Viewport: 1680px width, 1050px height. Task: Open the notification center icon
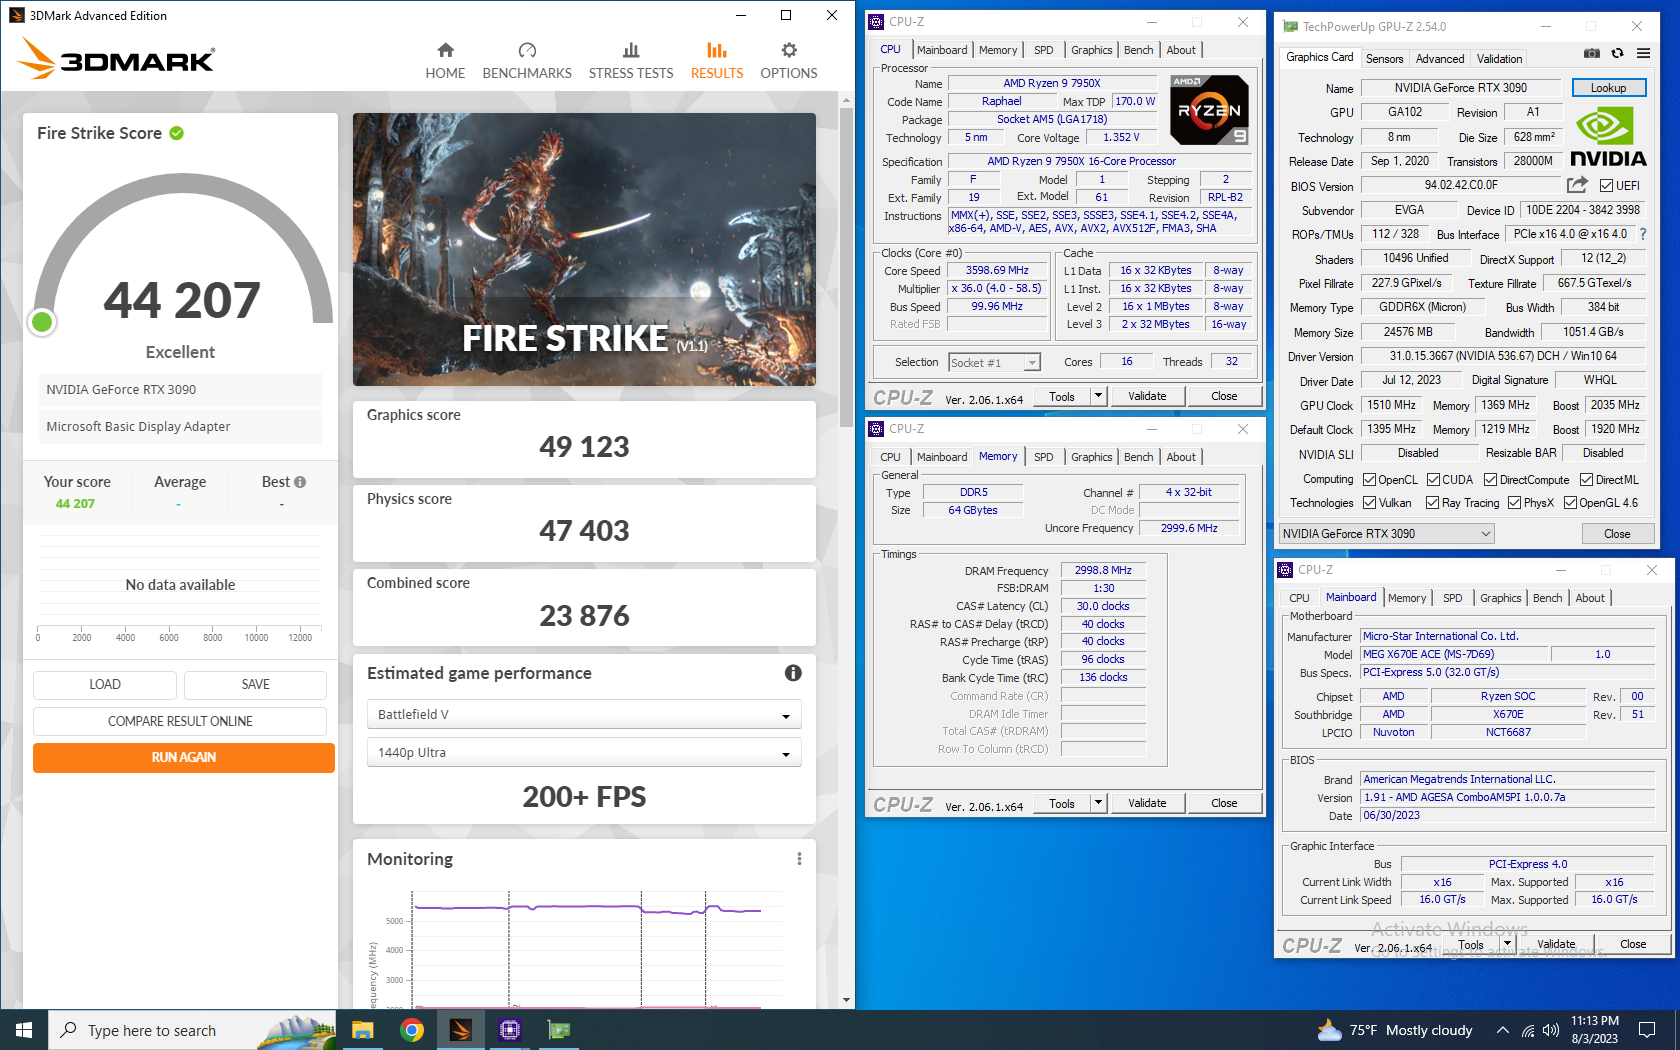pos(1647,1030)
